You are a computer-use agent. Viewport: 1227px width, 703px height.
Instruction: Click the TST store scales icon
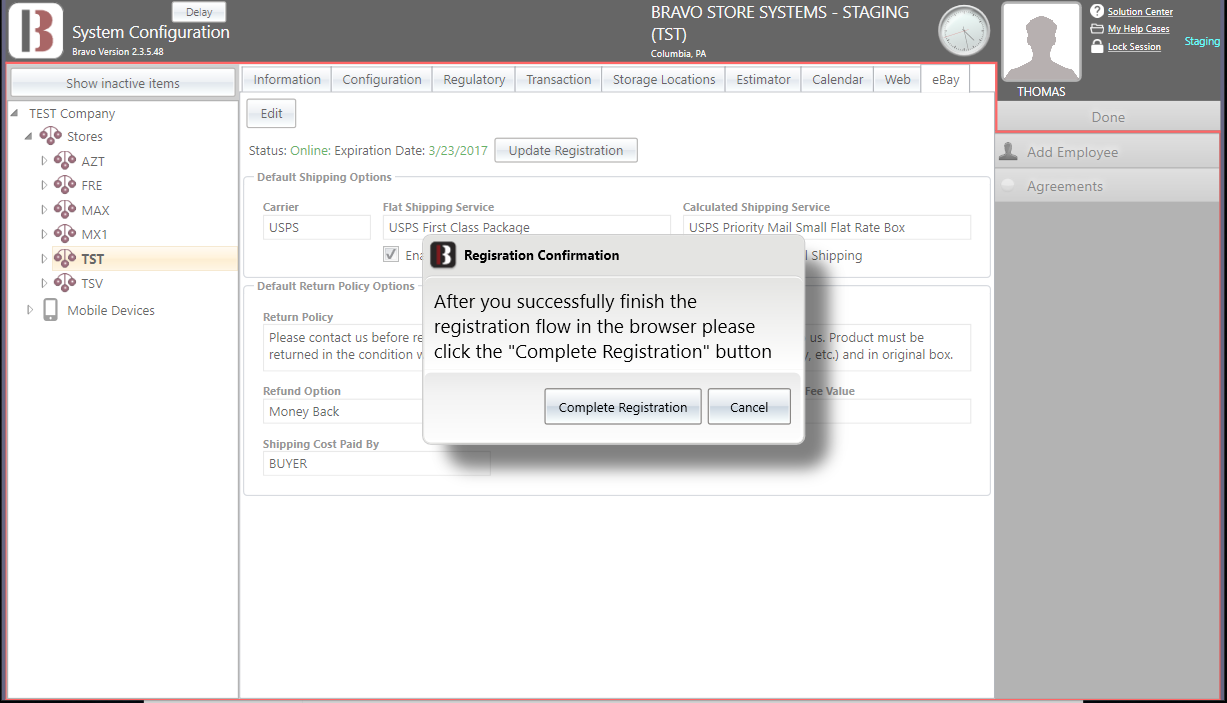click(65, 258)
